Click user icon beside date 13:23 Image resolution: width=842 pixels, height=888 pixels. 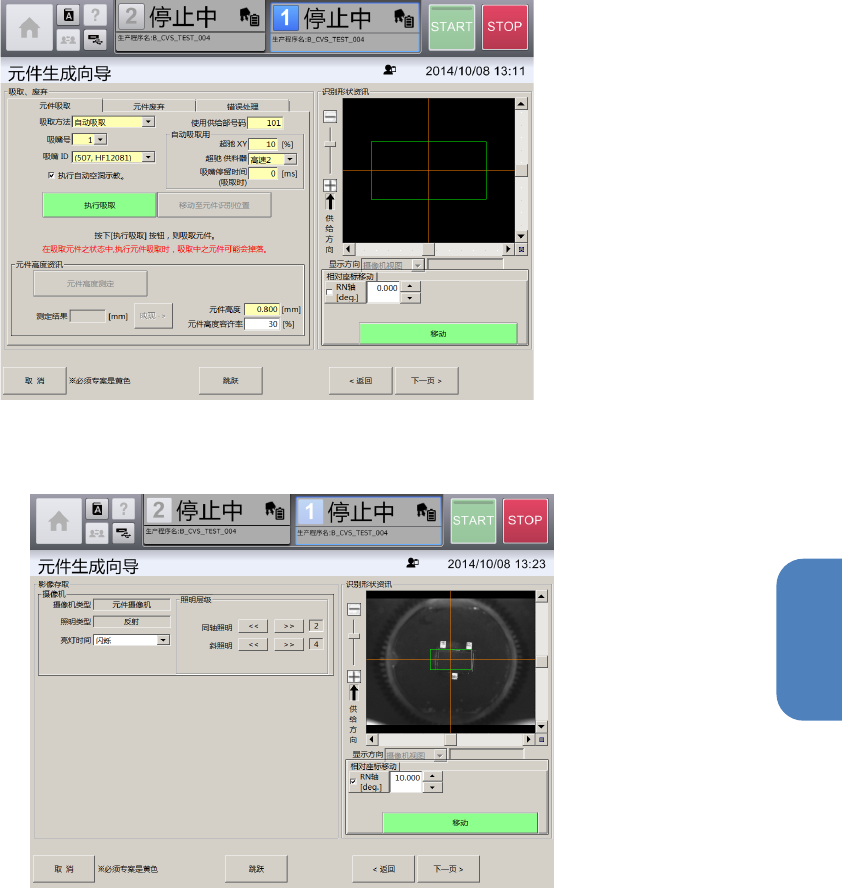[412, 563]
